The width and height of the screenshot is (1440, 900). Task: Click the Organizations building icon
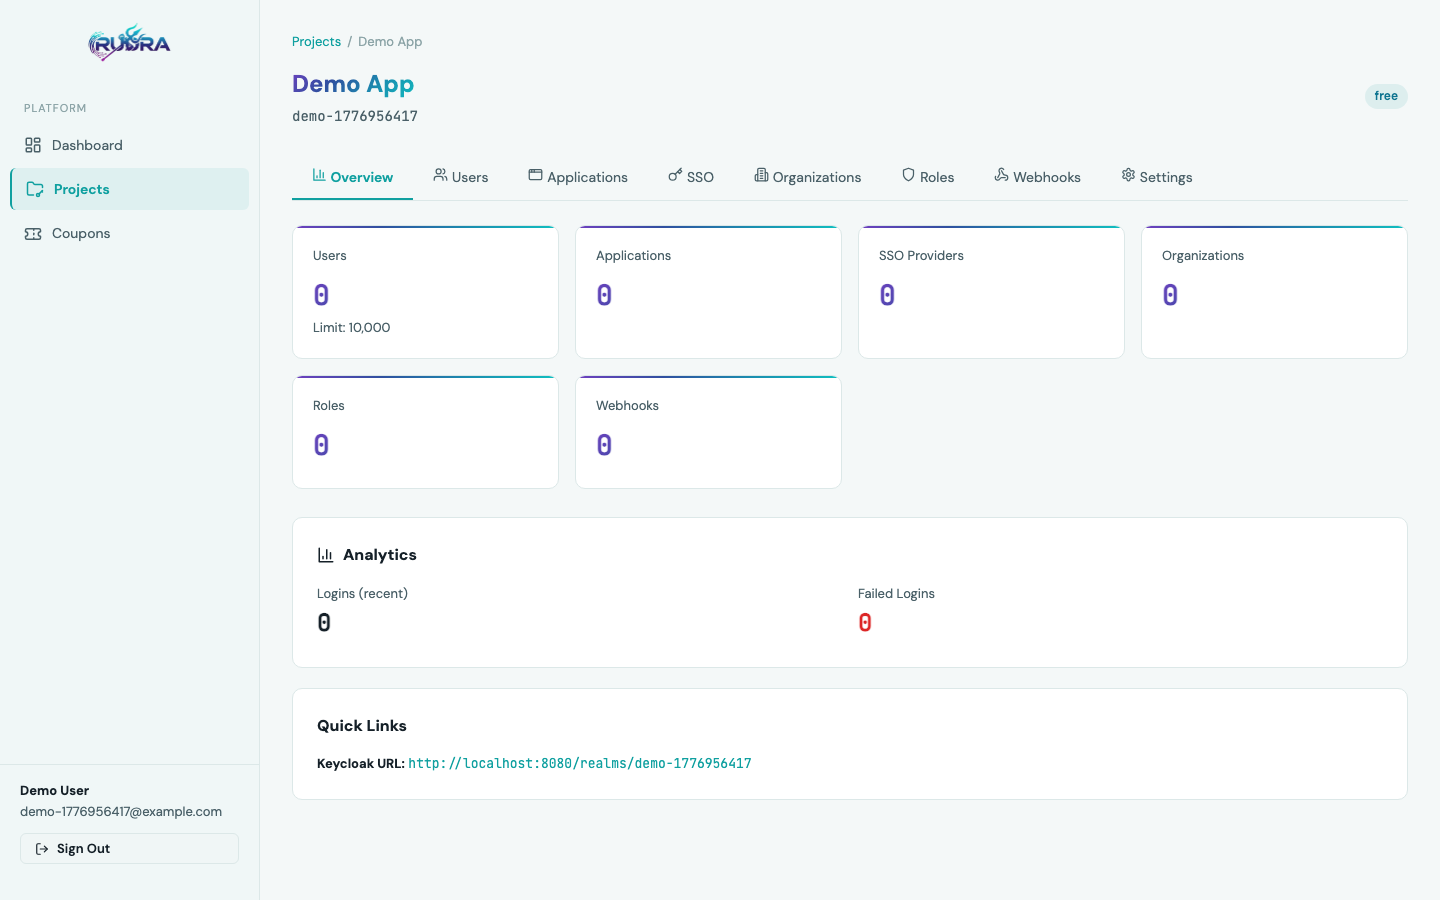tap(761, 175)
